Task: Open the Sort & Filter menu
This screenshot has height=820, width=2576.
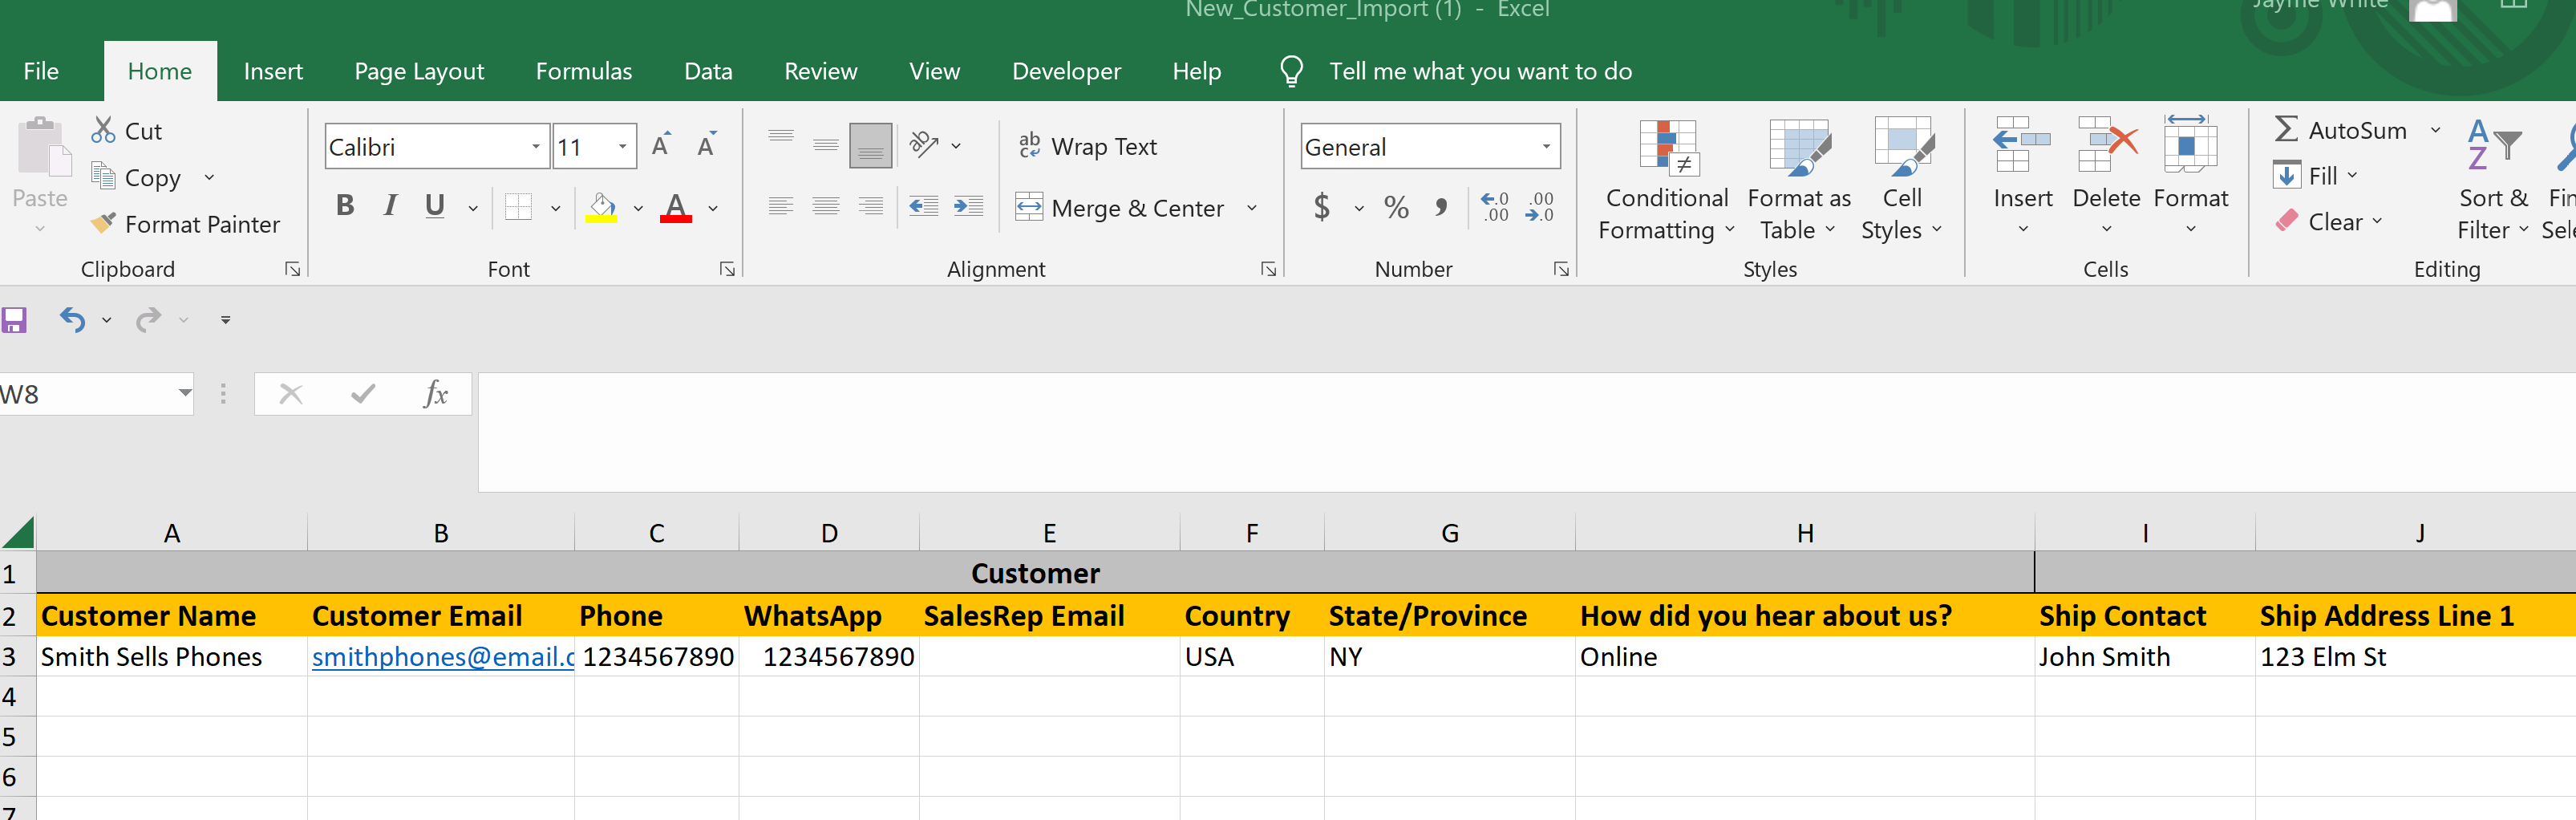Action: (x=2493, y=181)
